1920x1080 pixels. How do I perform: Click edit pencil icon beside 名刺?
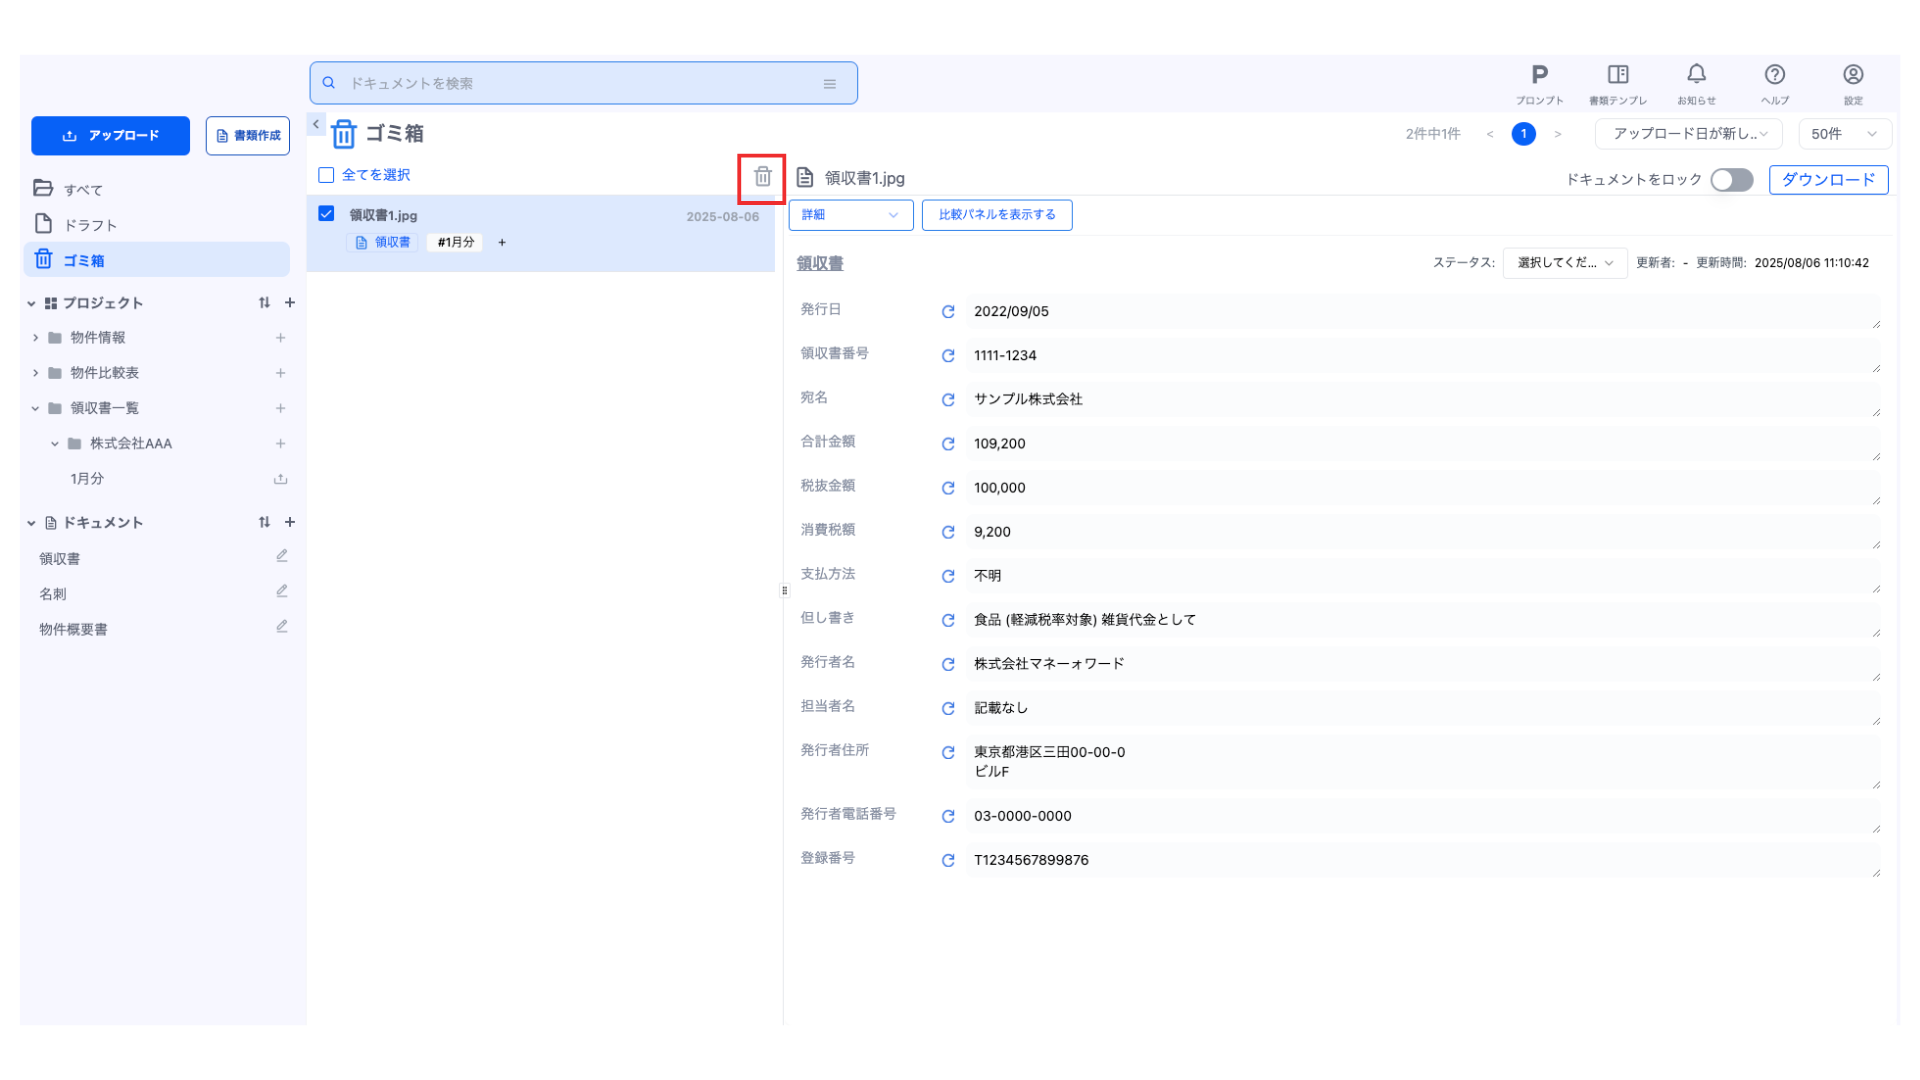[282, 592]
